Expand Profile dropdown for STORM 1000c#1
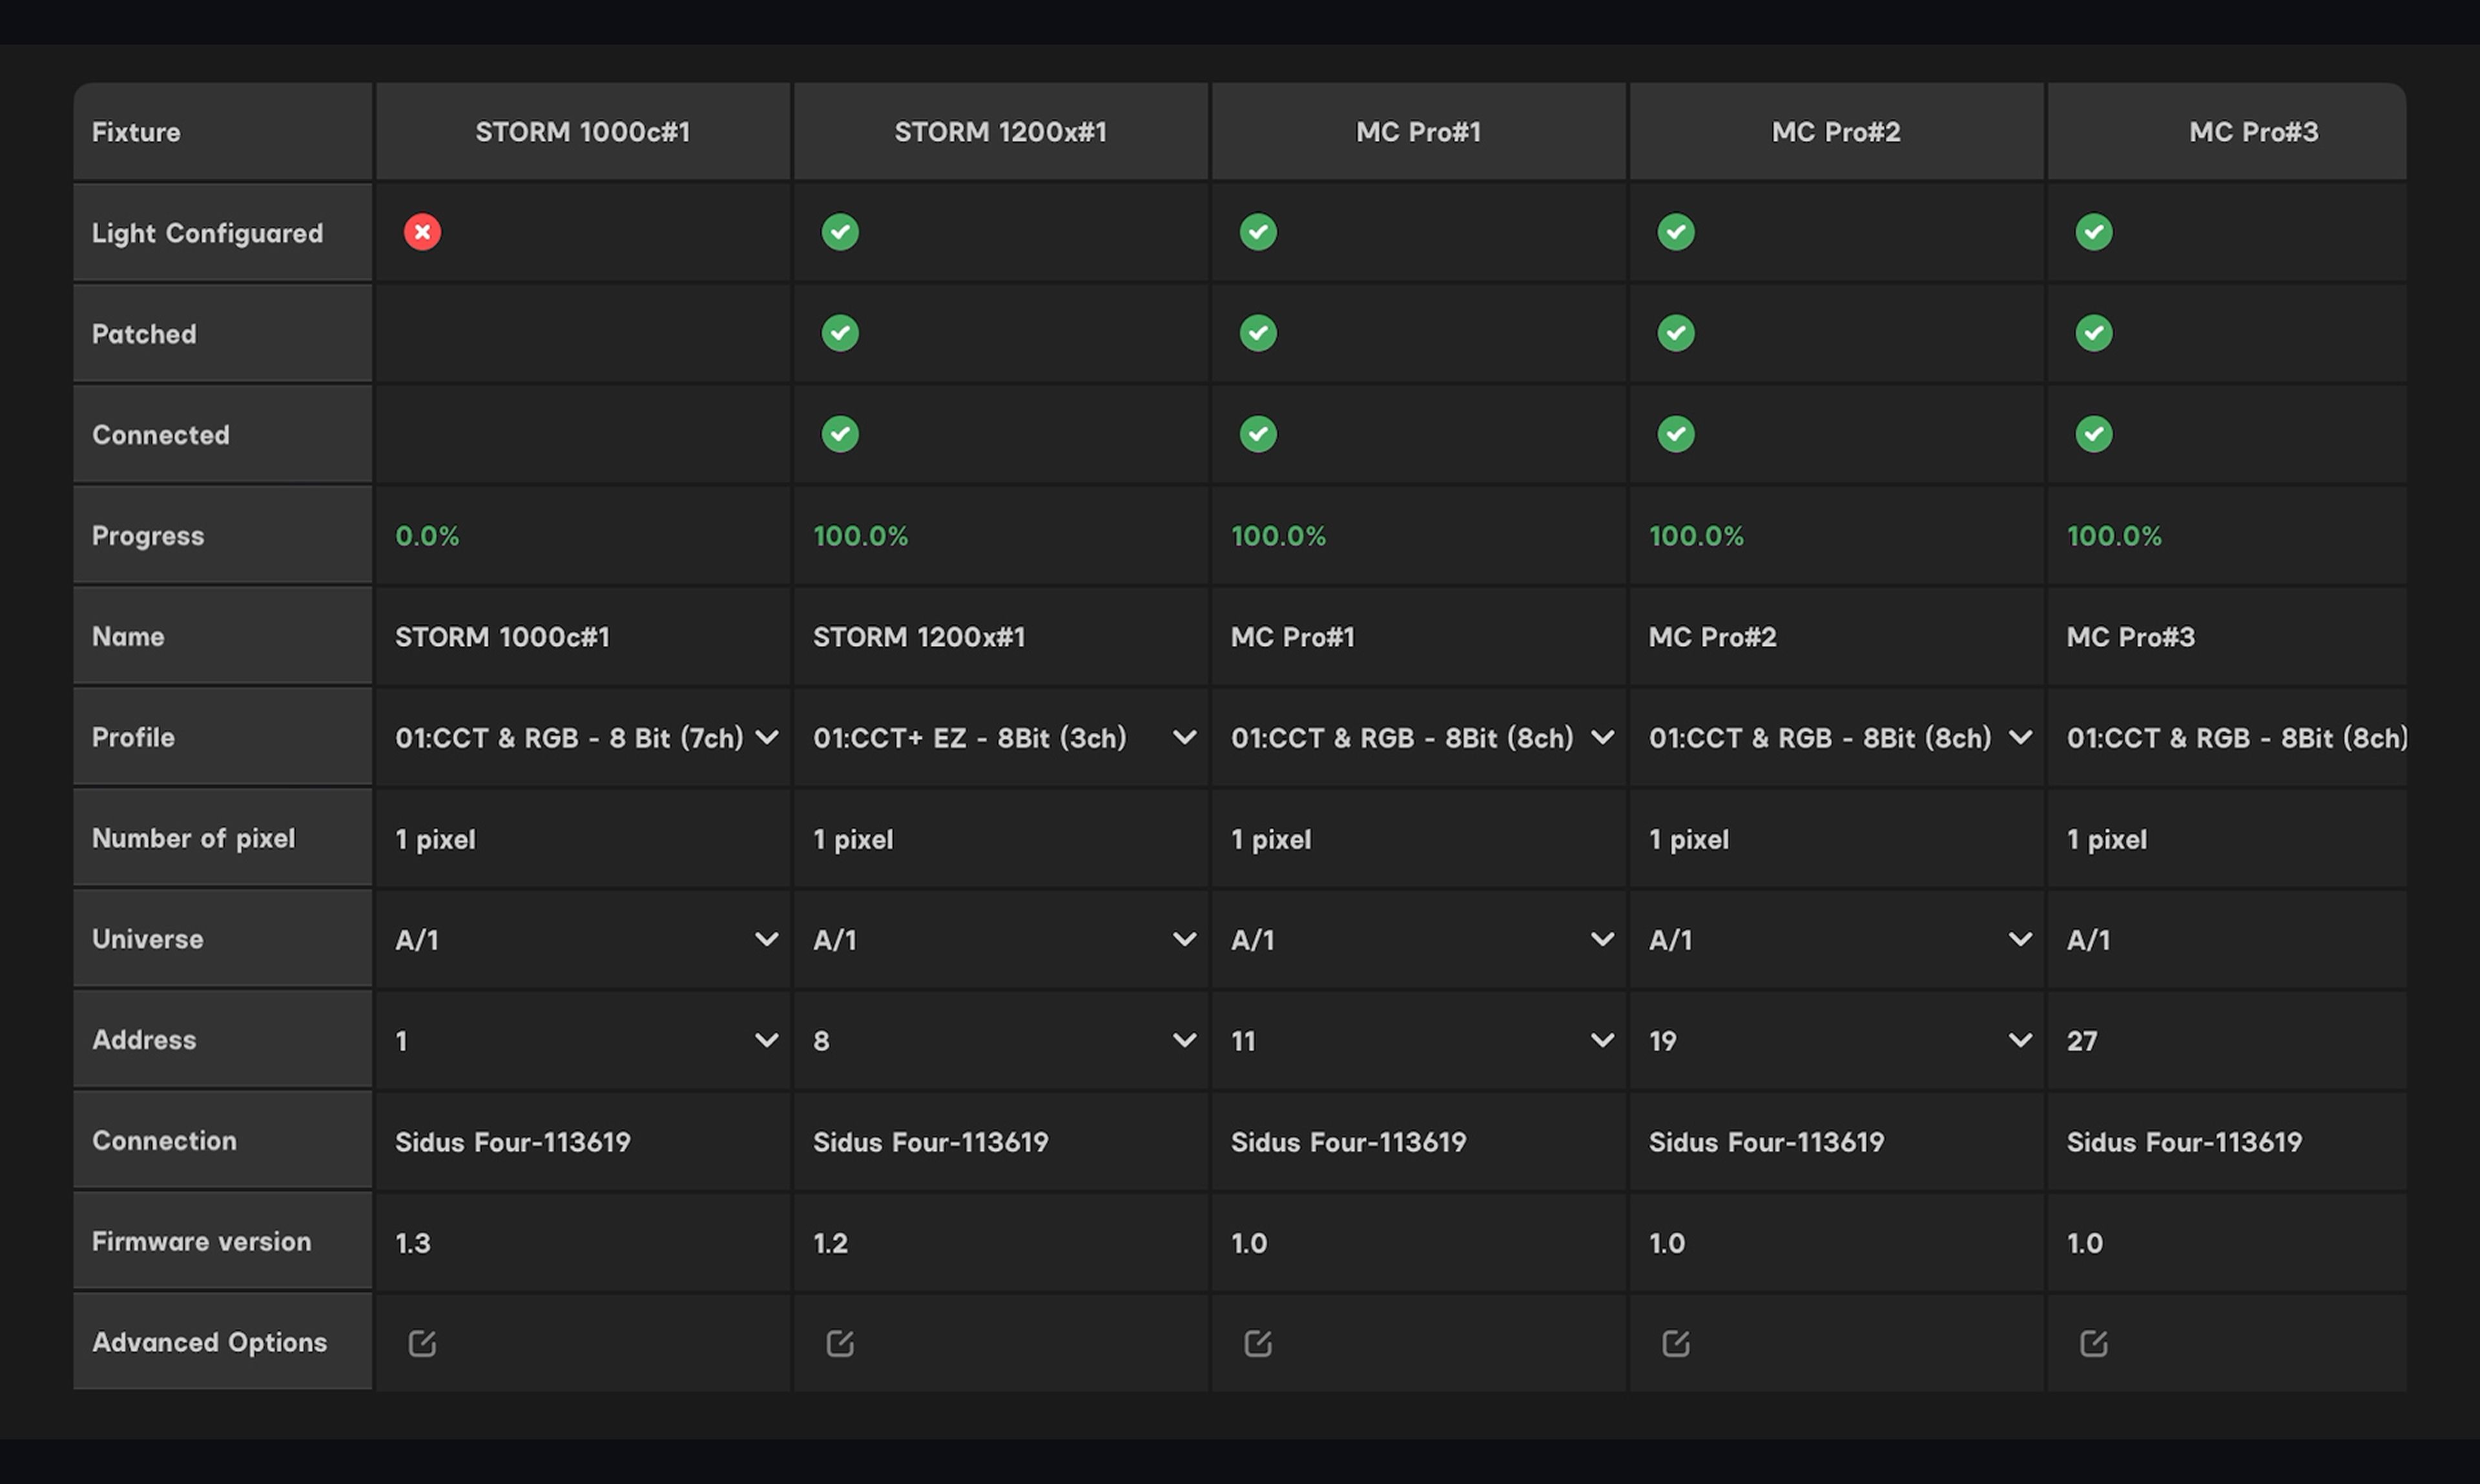Viewport: 2480px width, 1484px height. [x=767, y=738]
